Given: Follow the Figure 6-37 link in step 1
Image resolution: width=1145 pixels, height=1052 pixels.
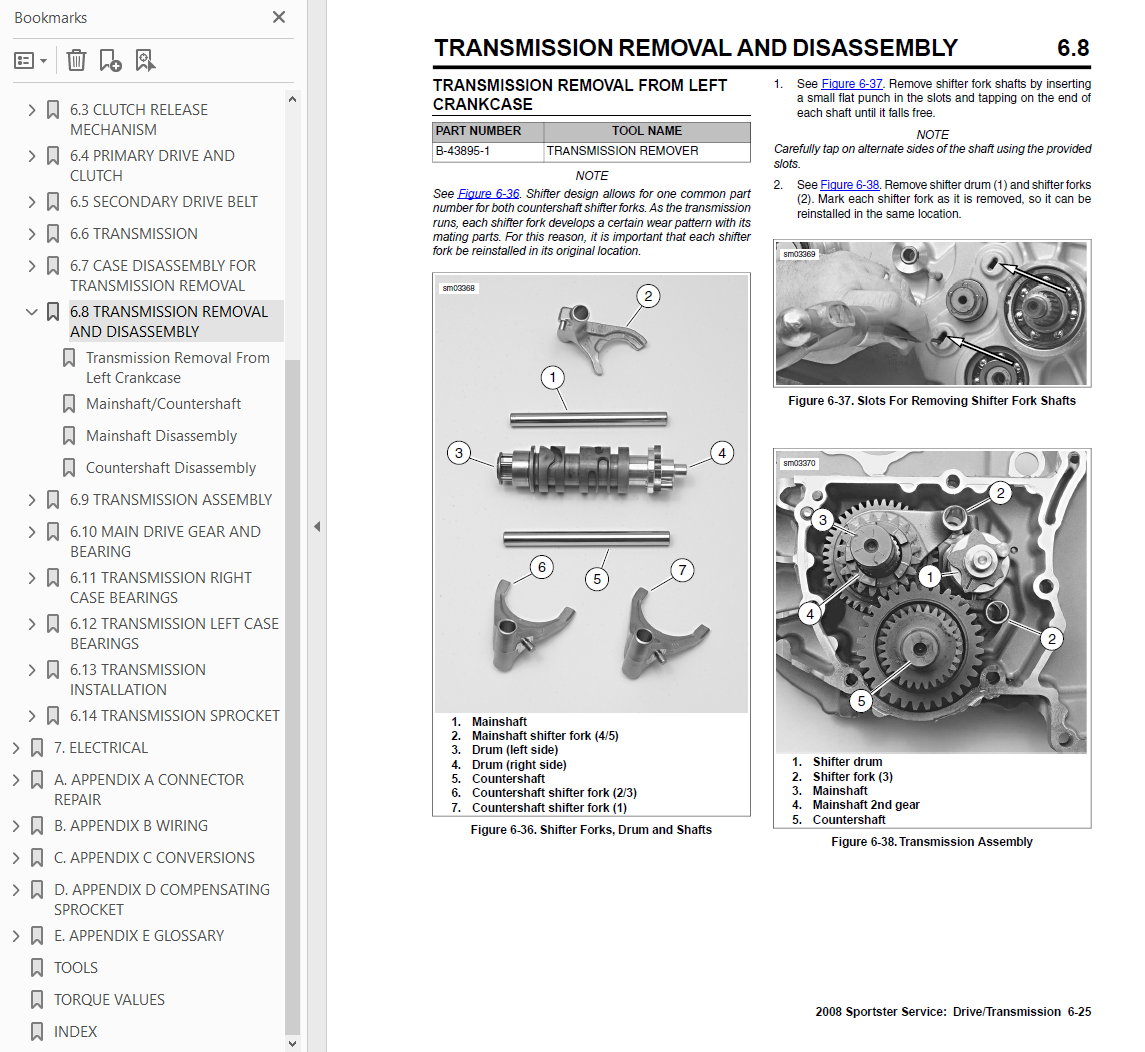Looking at the screenshot, I should [x=851, y=84].
